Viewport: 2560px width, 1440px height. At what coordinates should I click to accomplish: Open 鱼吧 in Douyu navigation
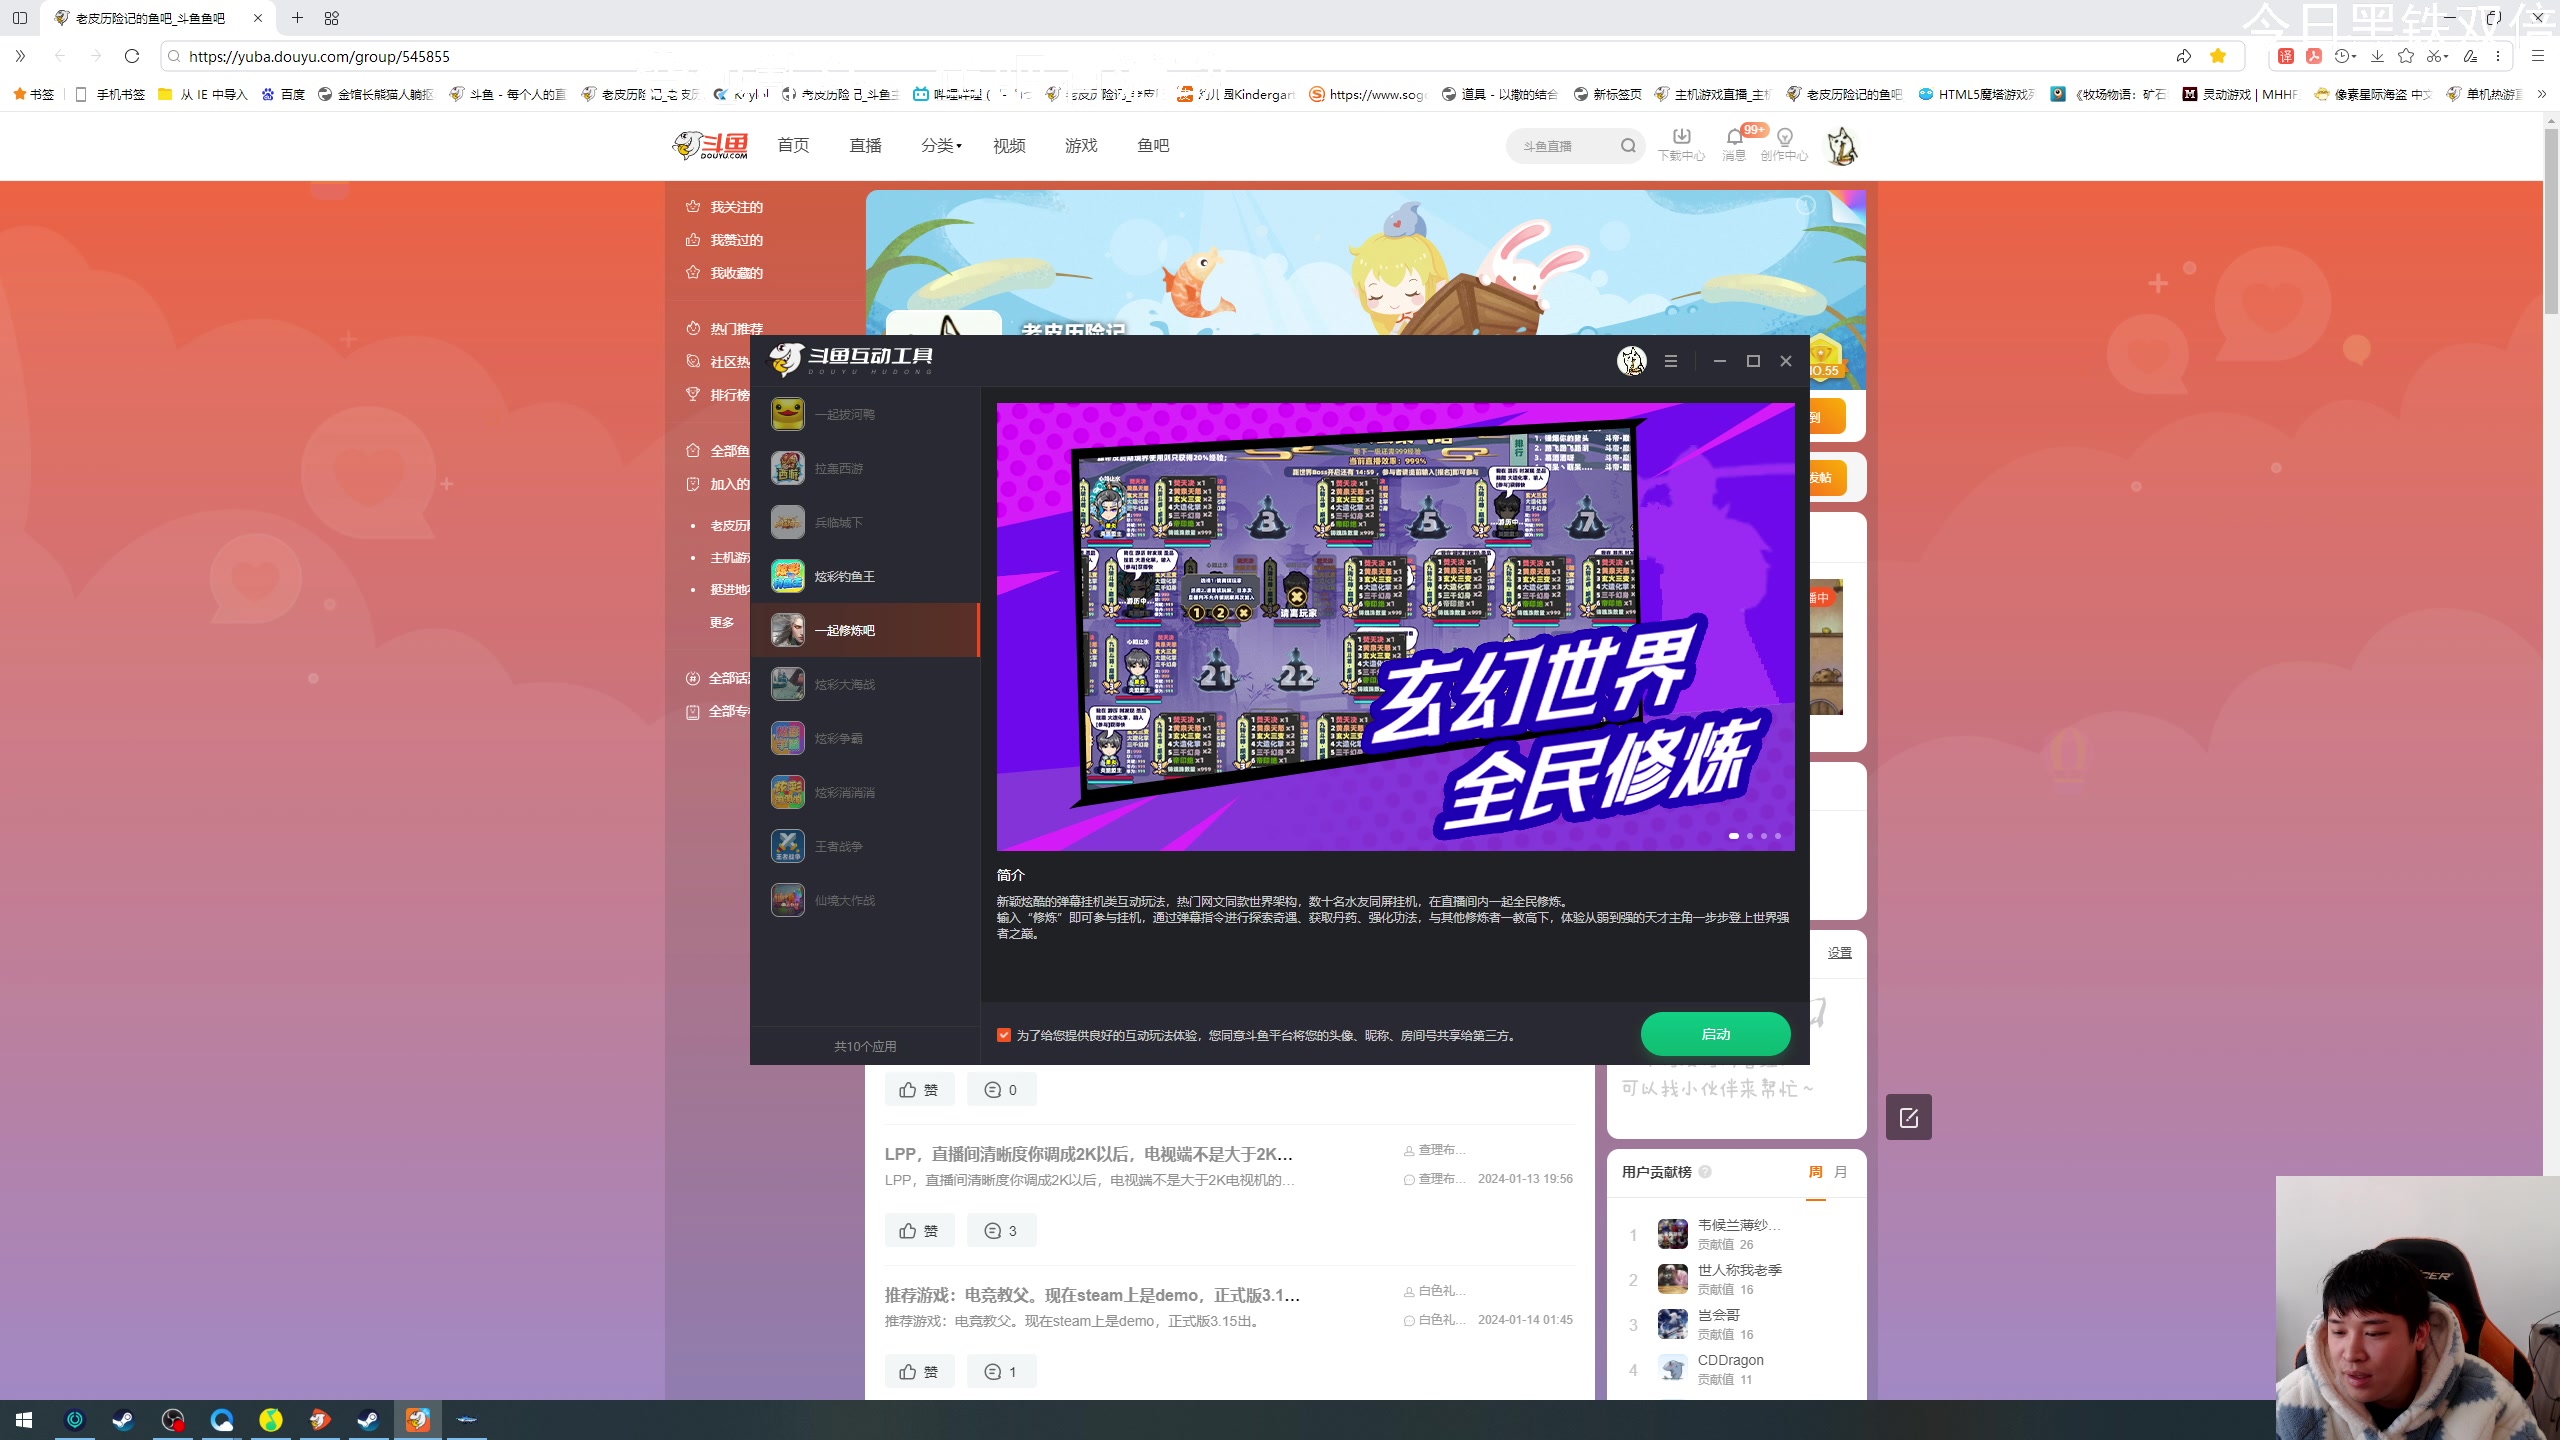coord(1153,146)
